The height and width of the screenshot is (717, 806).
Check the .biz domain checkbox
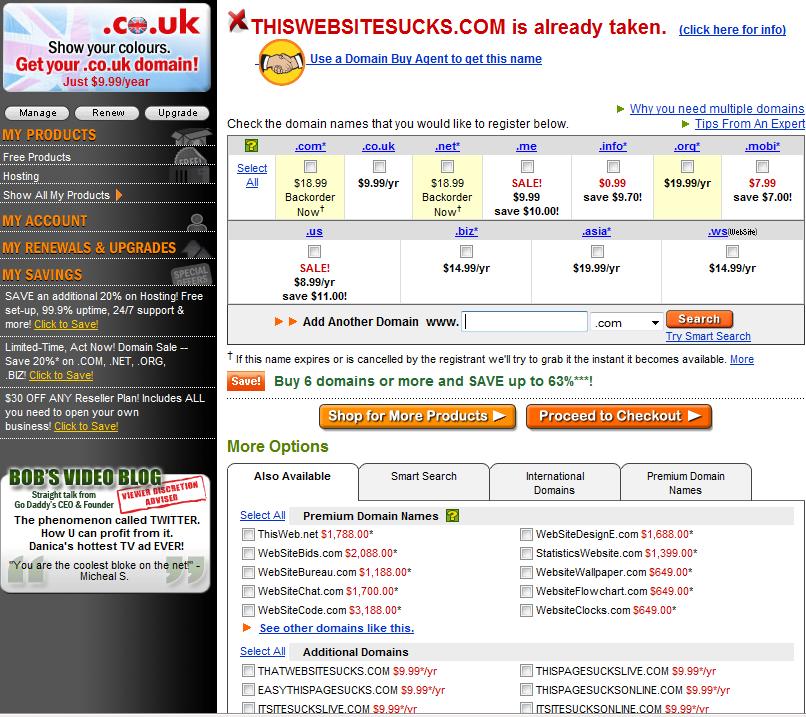[x=466, y=251]
